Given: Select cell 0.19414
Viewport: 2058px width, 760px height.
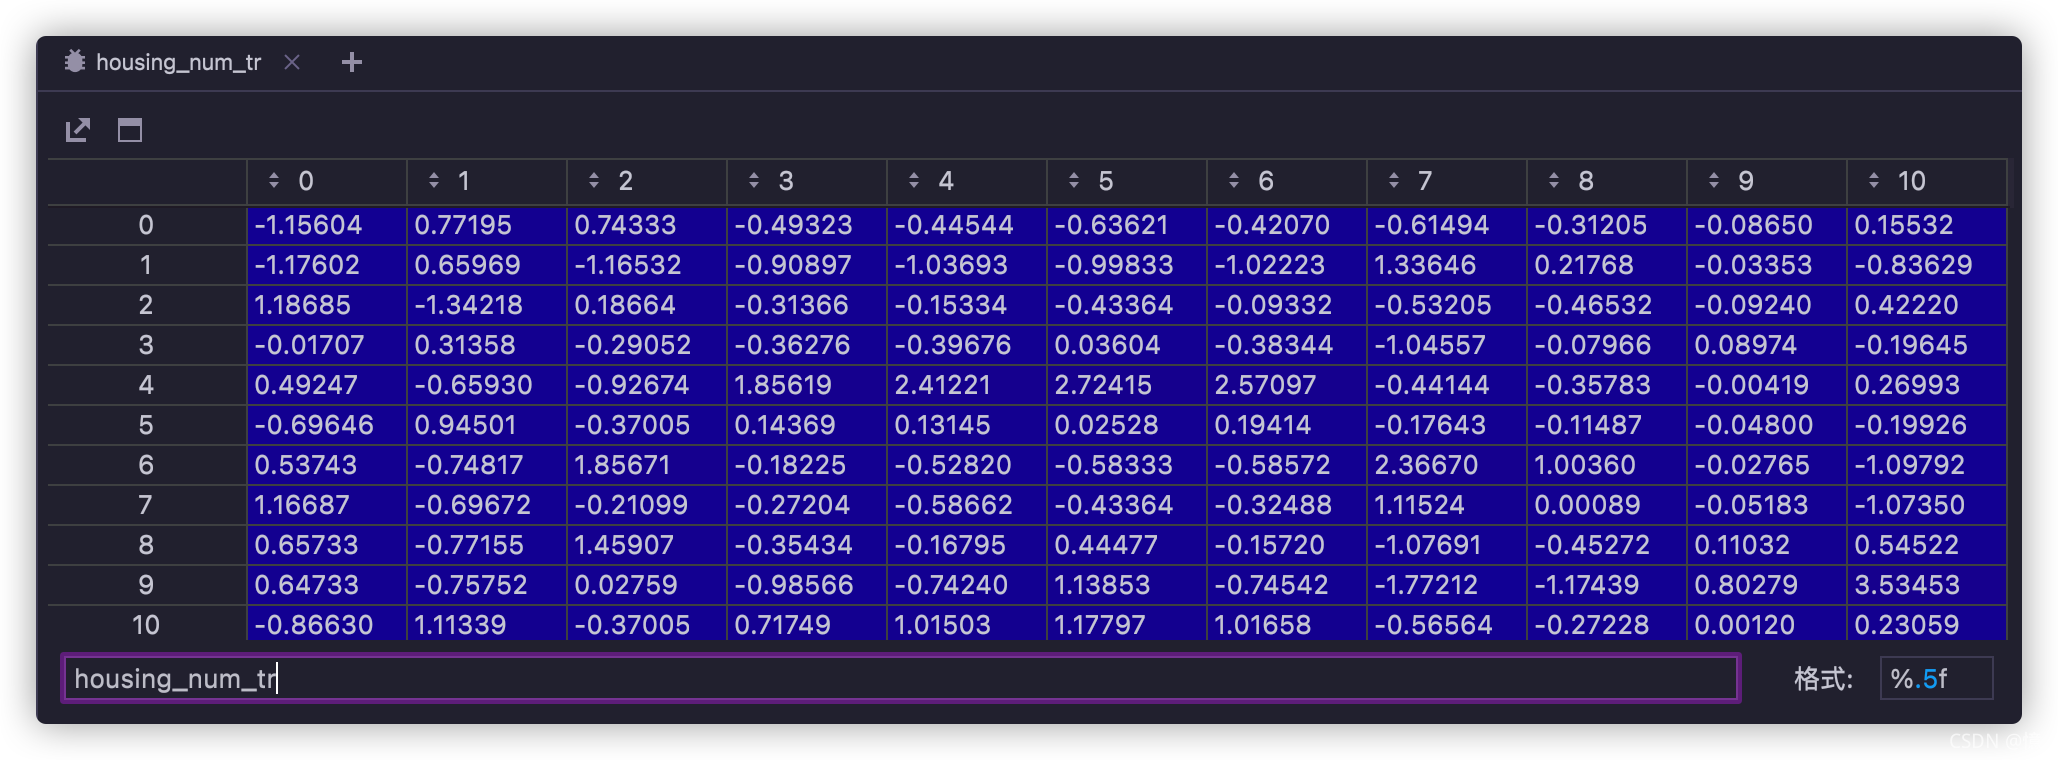Looking at the screenshot, I should click(x=1287, y=425).
